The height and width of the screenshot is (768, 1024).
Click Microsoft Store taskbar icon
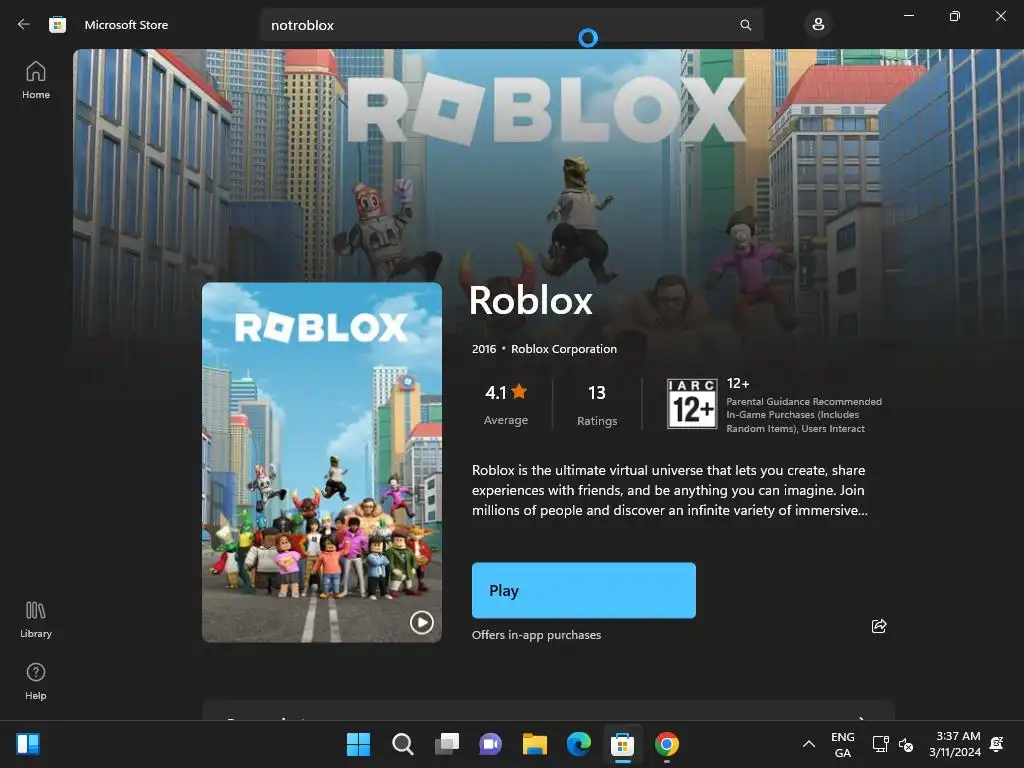(x=622, y=744)
